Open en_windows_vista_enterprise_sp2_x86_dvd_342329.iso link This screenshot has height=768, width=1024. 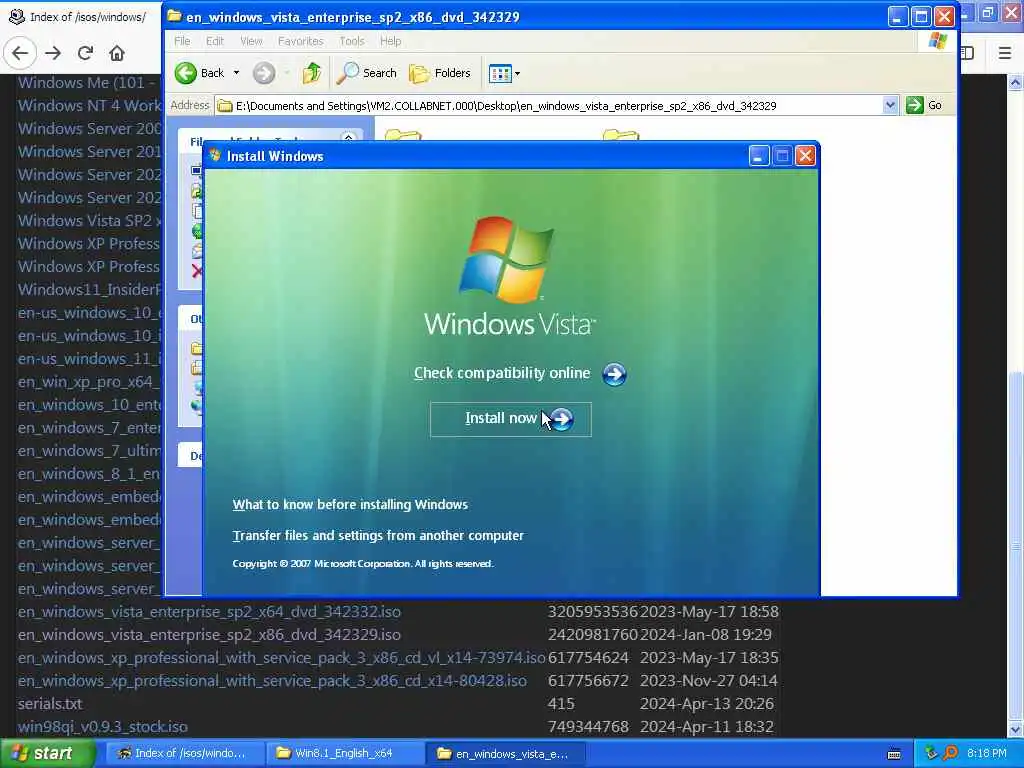tap(210, 635)
